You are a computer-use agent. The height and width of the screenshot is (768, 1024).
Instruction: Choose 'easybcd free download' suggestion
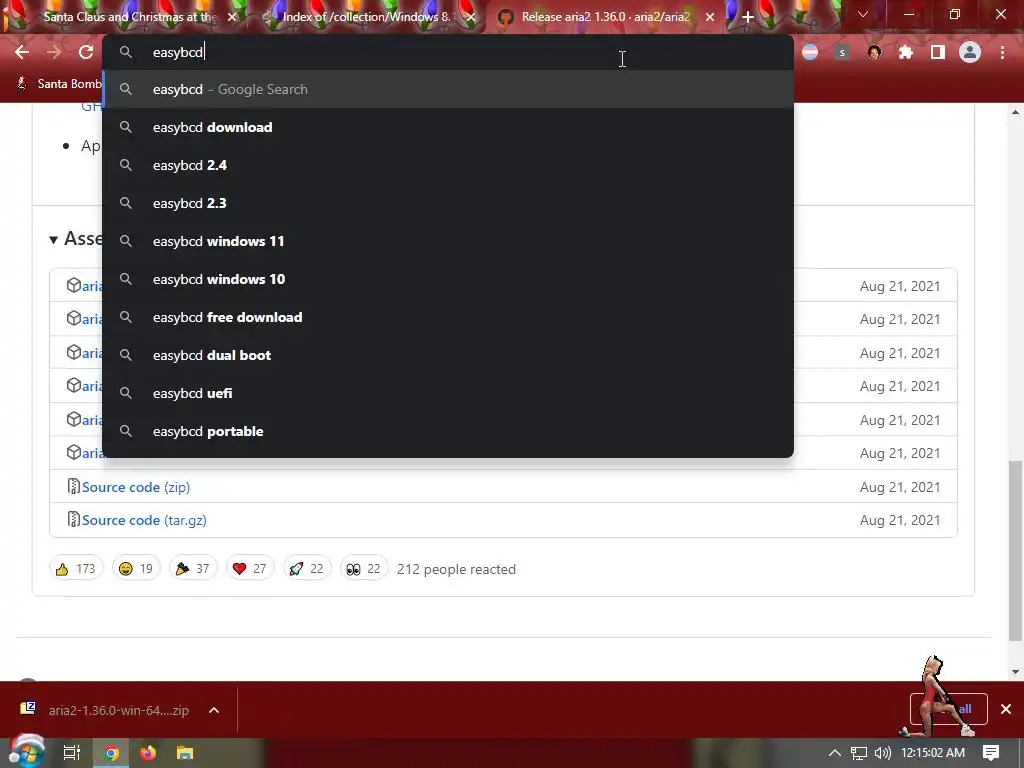point(448,317)
